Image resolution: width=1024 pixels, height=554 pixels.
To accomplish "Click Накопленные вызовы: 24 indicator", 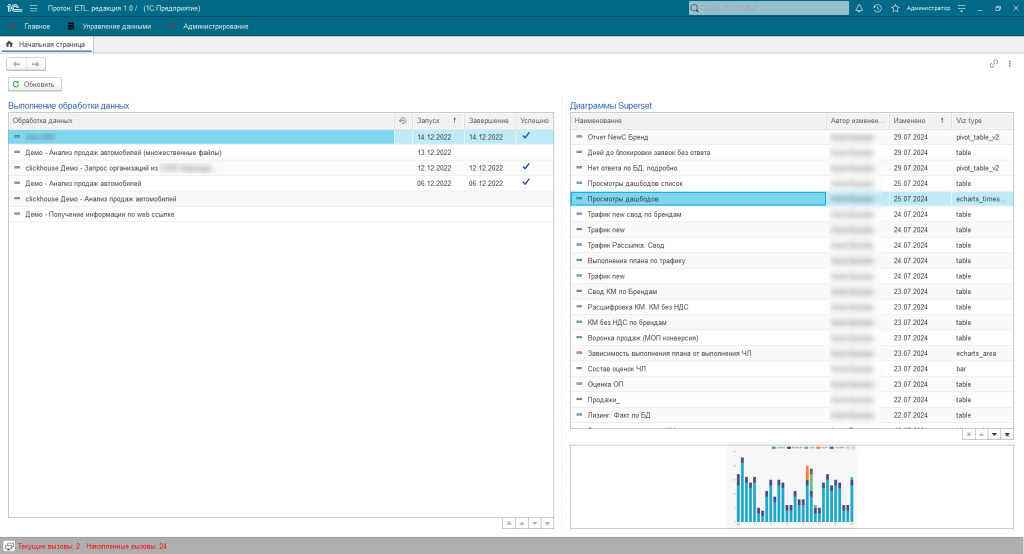I will tap(127, 546).
